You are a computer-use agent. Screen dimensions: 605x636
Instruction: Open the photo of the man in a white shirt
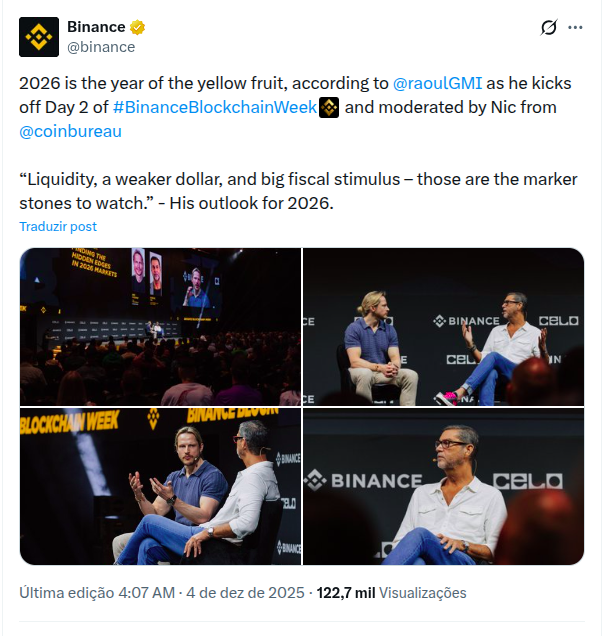click(443, 486)
